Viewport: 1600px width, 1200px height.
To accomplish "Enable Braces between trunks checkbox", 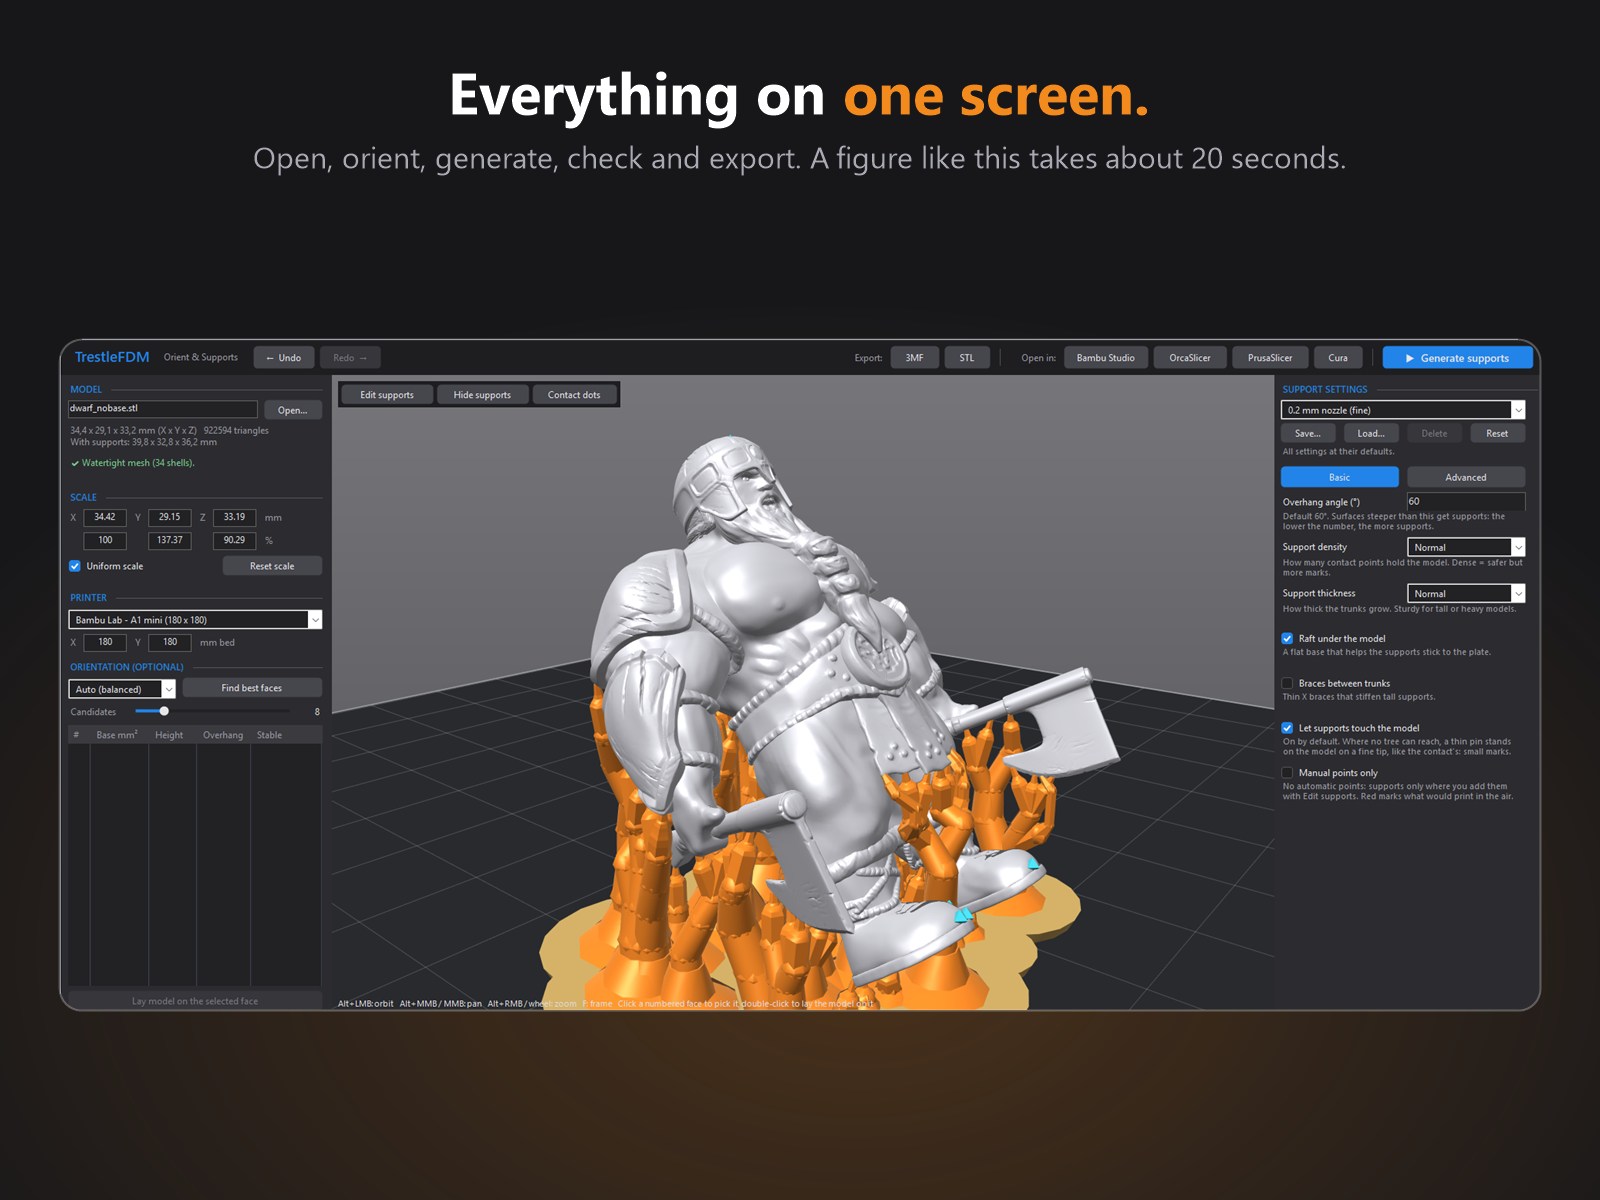I will pyautogui.click(x=1288, y=683).
